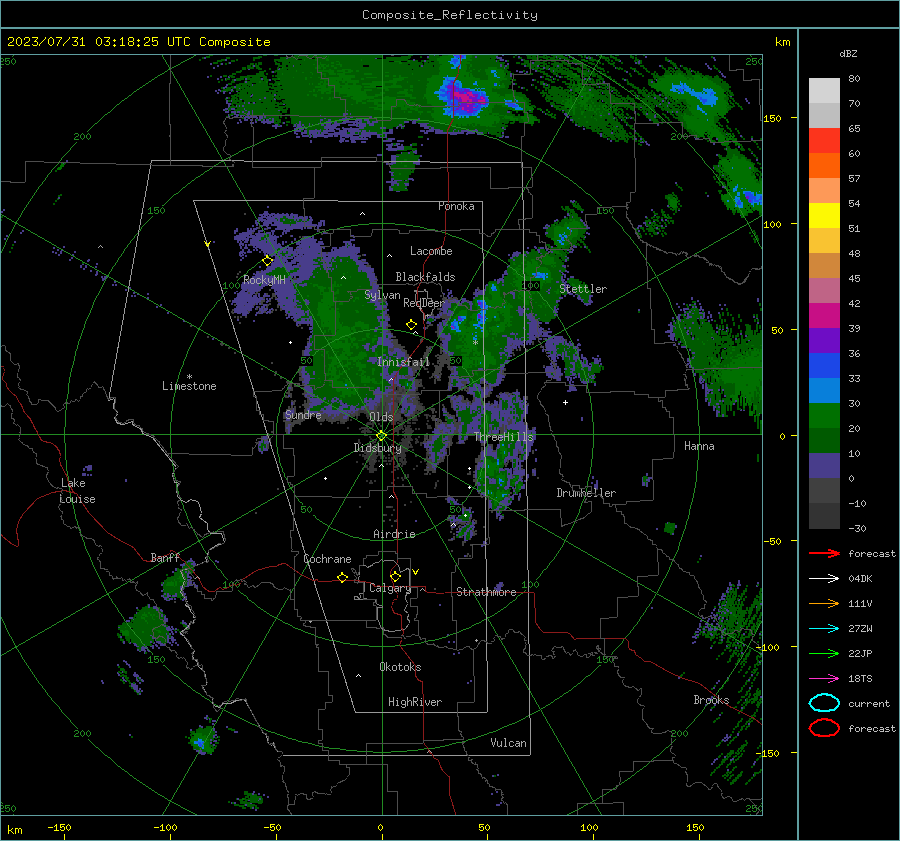Pick the magenta 39-42 dBZ swatch
The height and width of the screenshot is (841, 900).
[824, 316]
